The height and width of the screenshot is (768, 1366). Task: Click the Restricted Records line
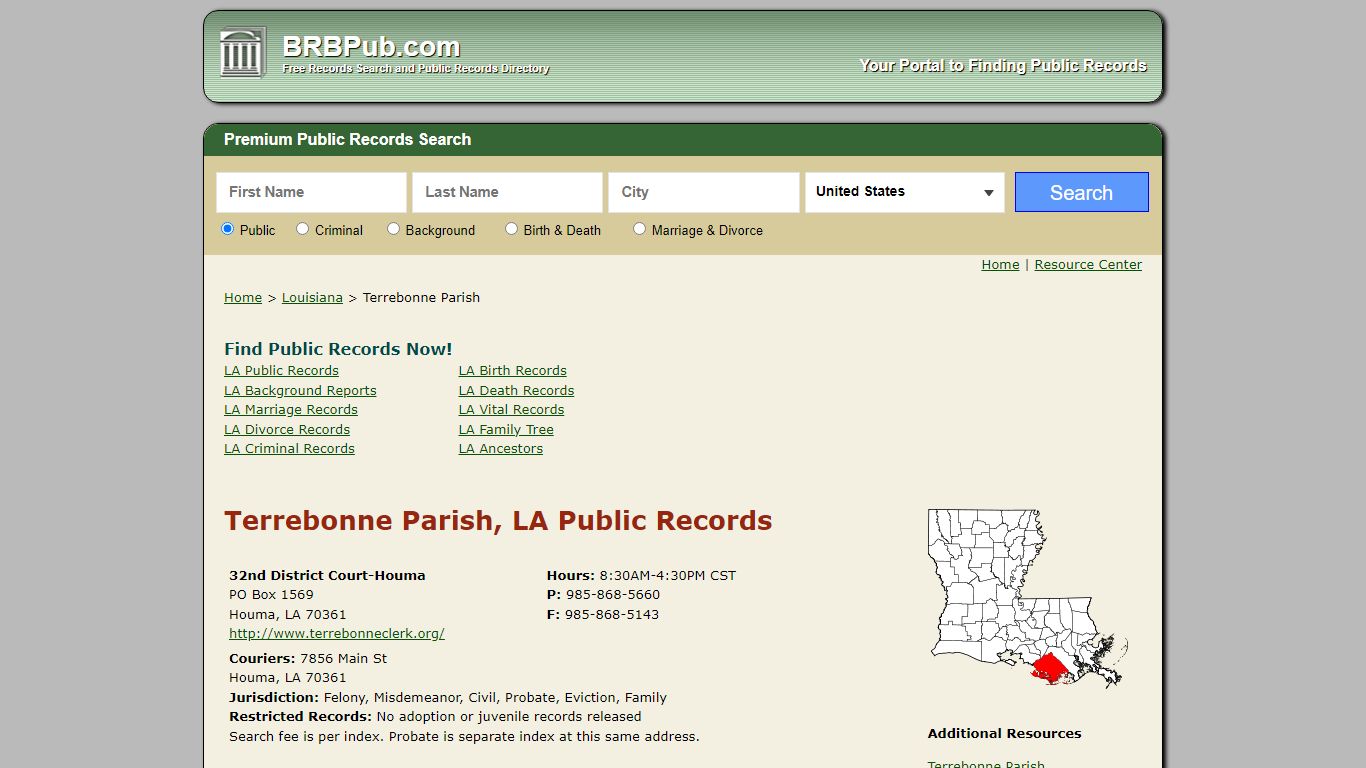pyautogui.click(x=435, y=717)
